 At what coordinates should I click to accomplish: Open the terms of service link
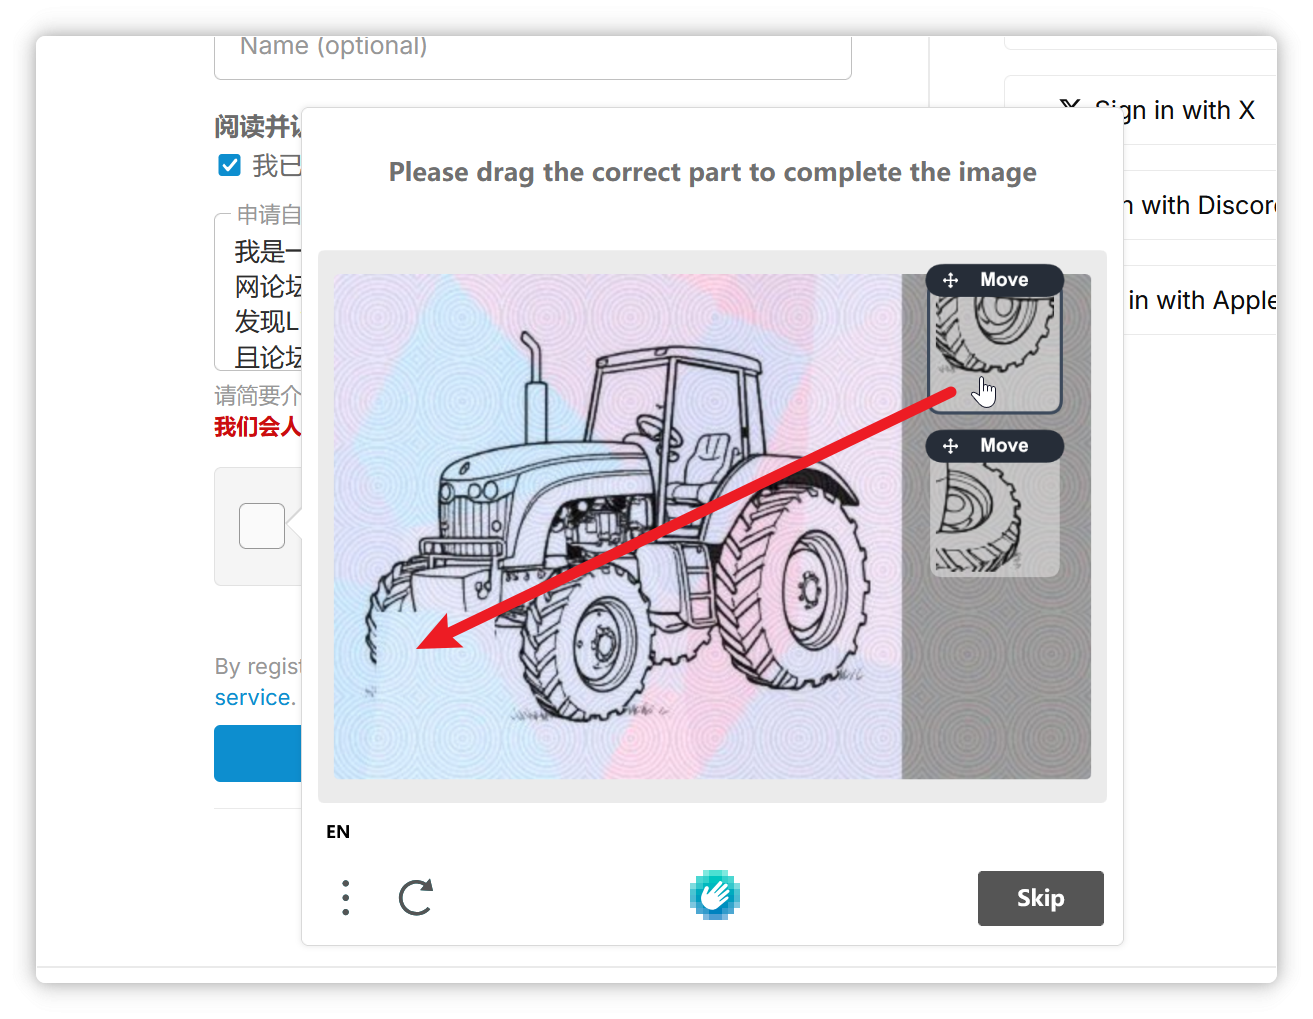pyautogui.click(x=253, y=697)
